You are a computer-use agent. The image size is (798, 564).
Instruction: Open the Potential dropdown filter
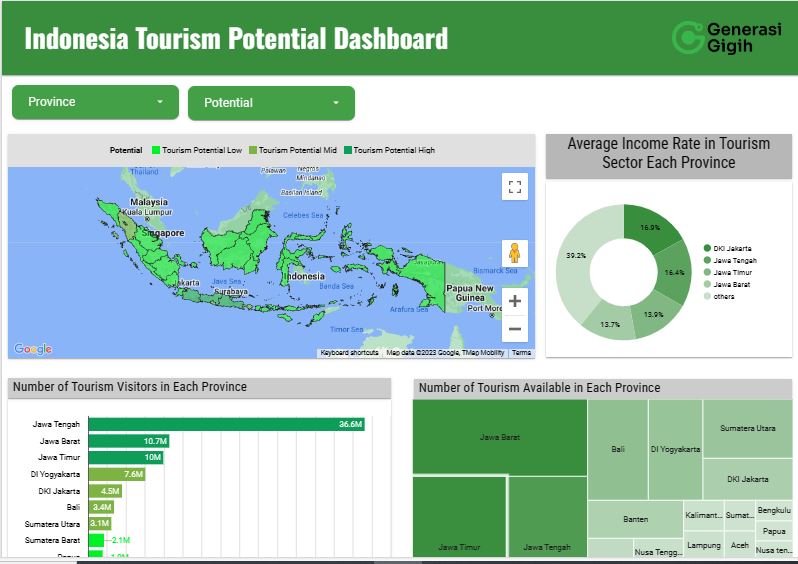[271, 103]
